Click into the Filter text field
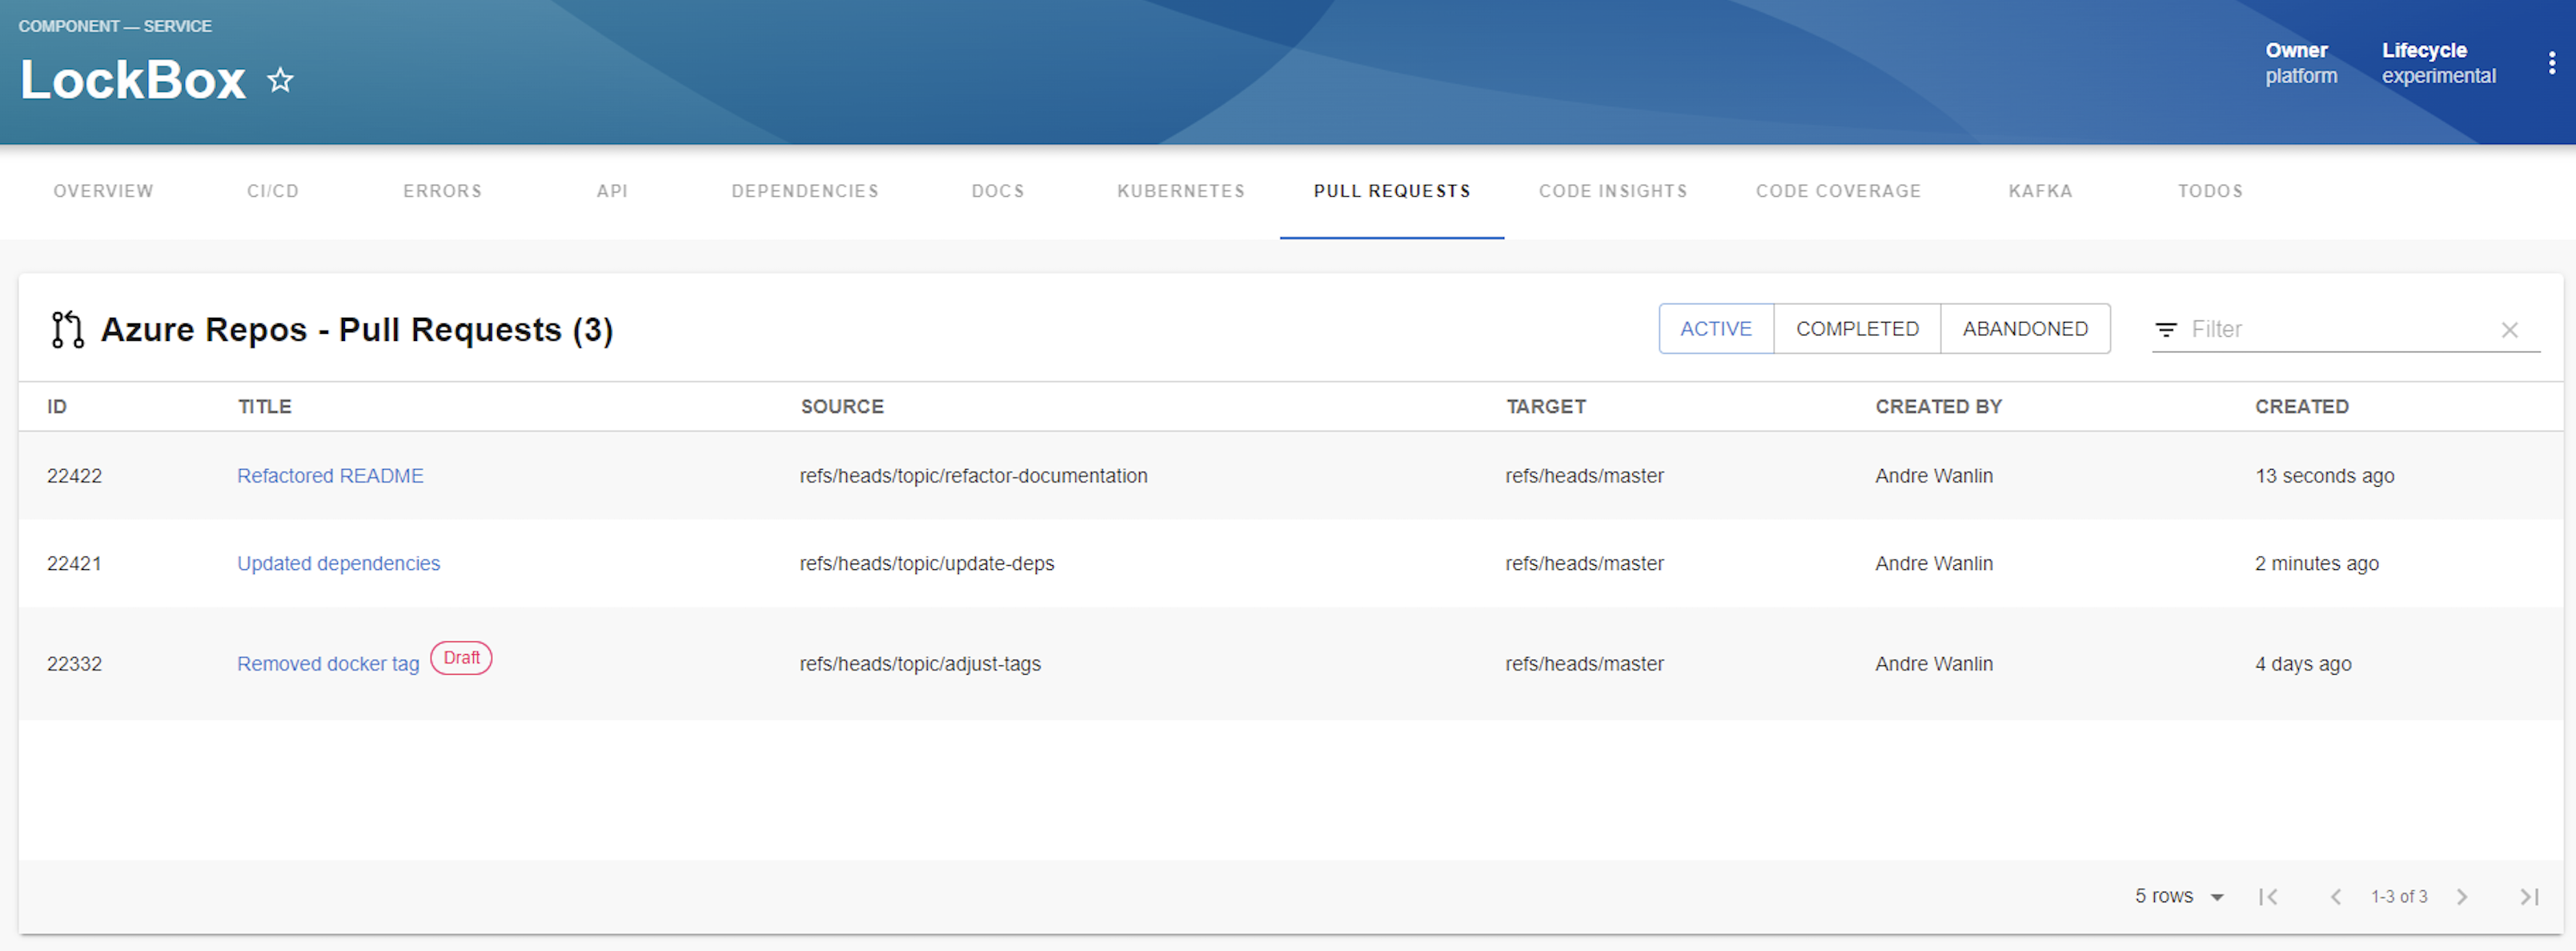2576x951 pixels. pos(2338,330)
